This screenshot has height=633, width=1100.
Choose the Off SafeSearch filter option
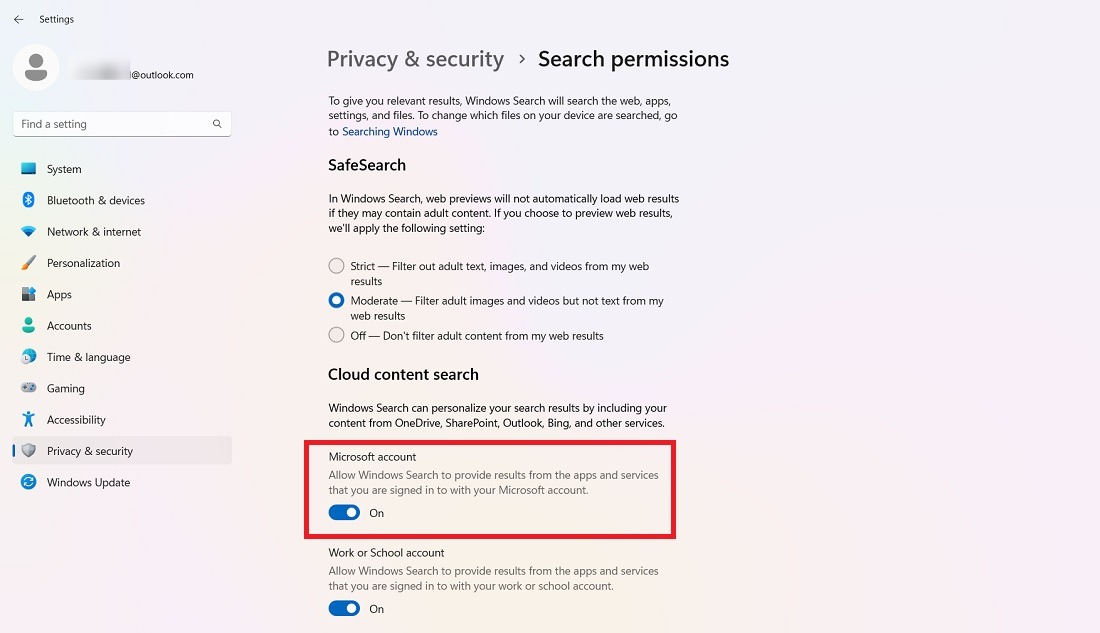tap(336, 336)
